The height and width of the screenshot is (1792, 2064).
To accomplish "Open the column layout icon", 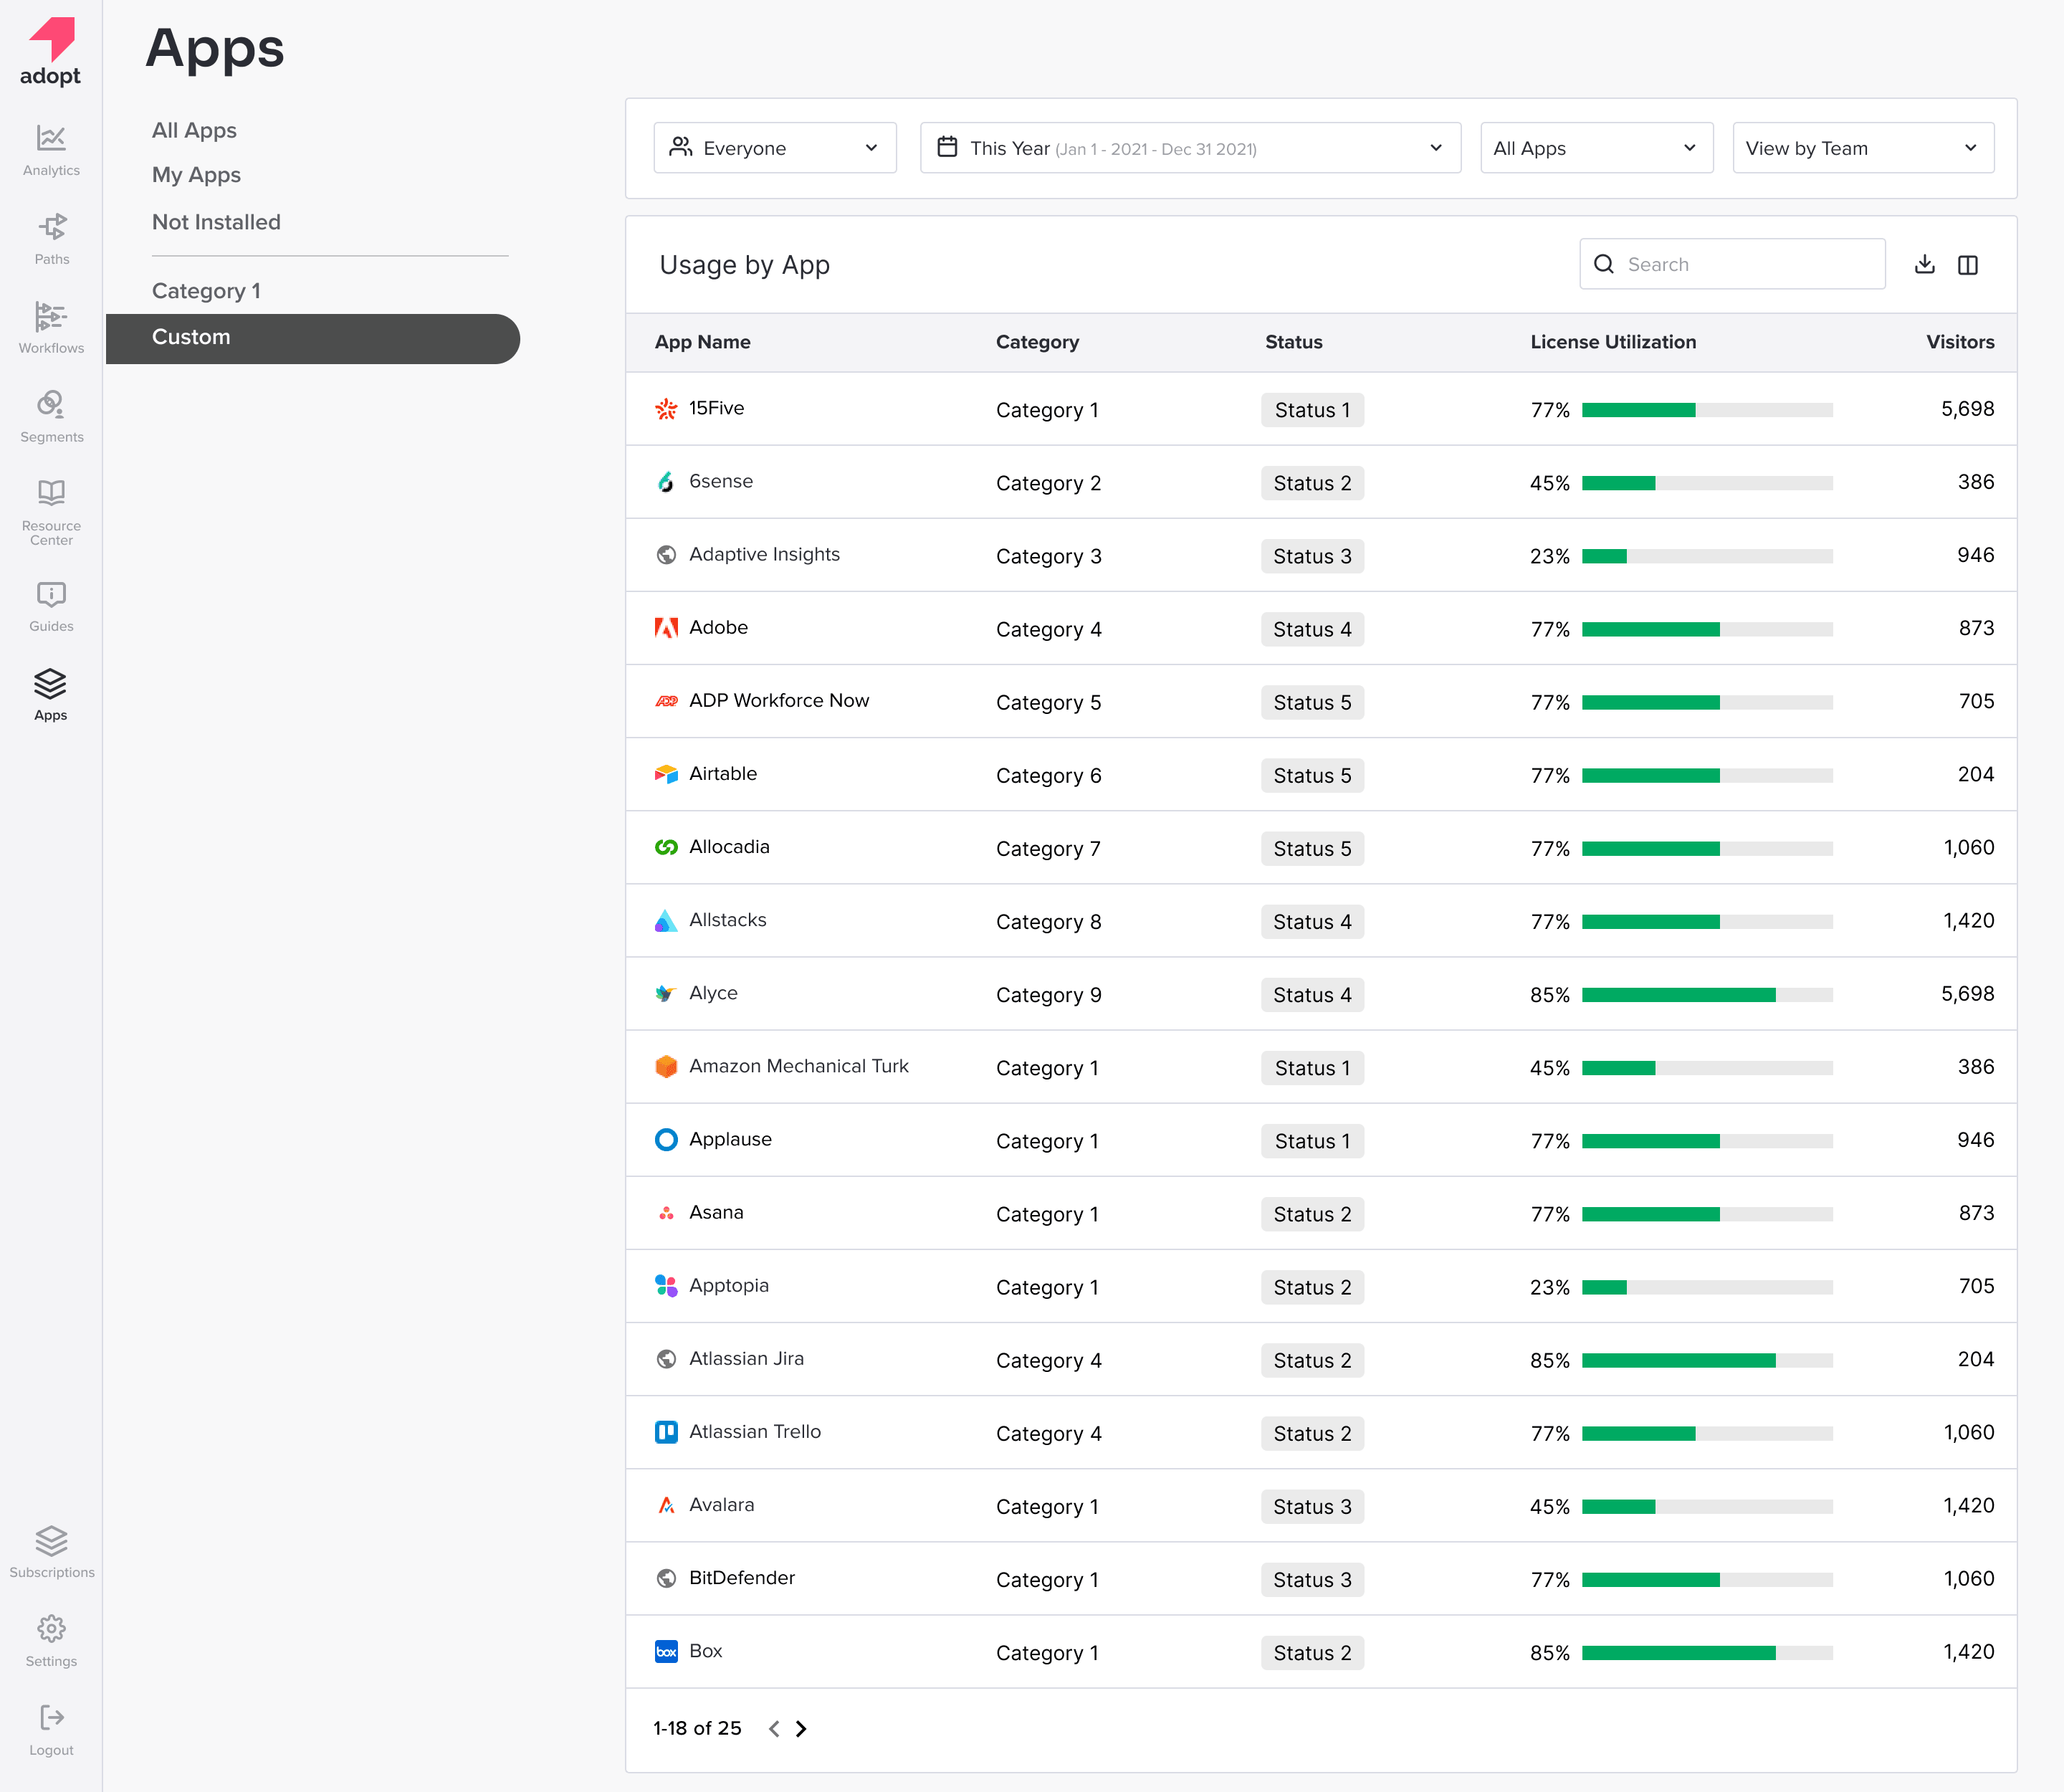I will 1968,264.
